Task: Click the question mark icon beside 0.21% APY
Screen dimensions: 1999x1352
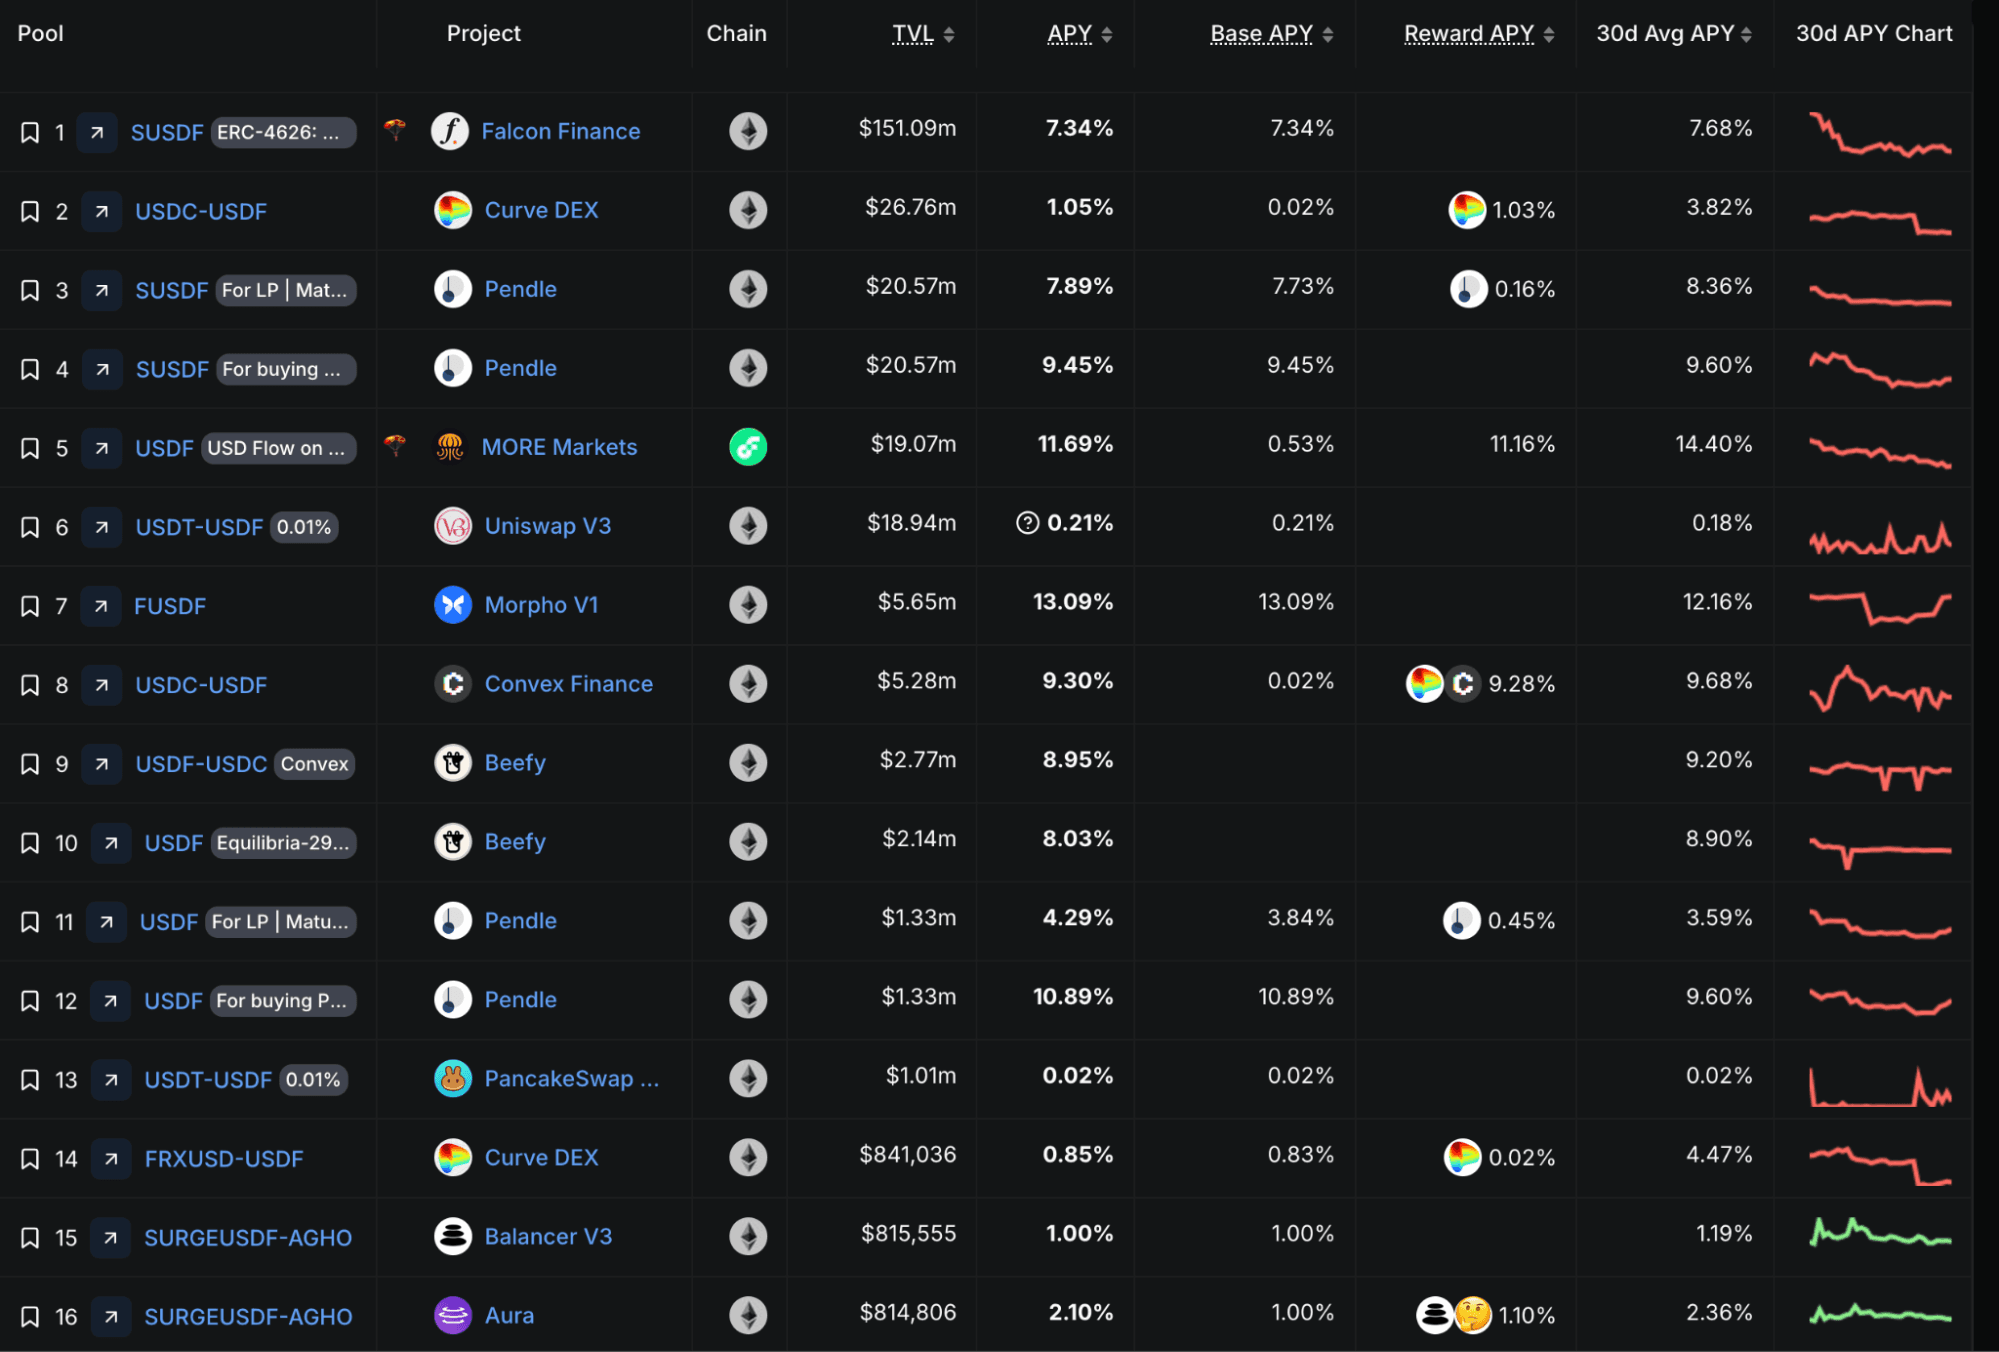Action: (x=1027, y=523)
